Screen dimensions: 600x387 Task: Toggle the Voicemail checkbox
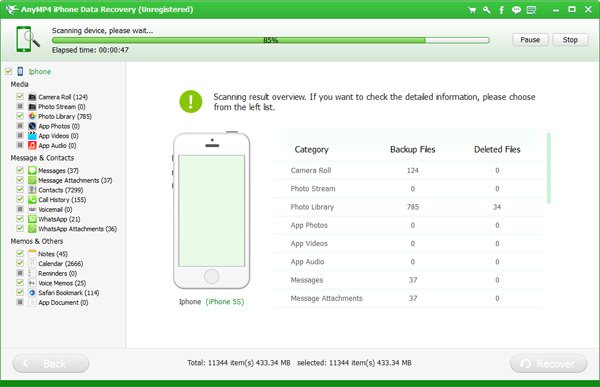tap(20, 209)
